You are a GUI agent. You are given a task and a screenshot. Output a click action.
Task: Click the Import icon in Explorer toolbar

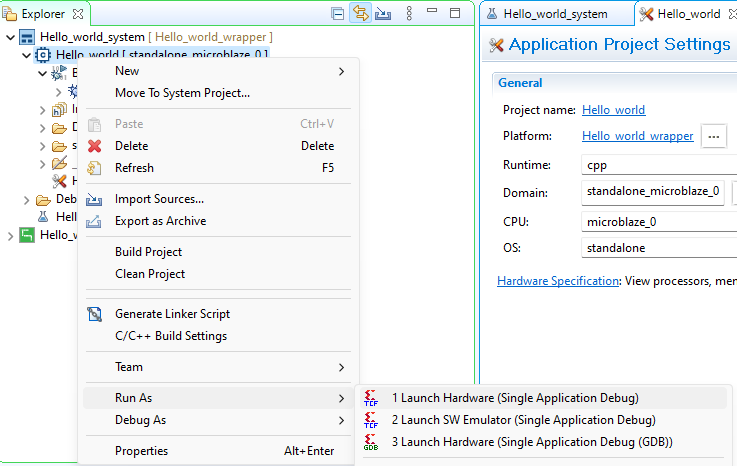382,14
